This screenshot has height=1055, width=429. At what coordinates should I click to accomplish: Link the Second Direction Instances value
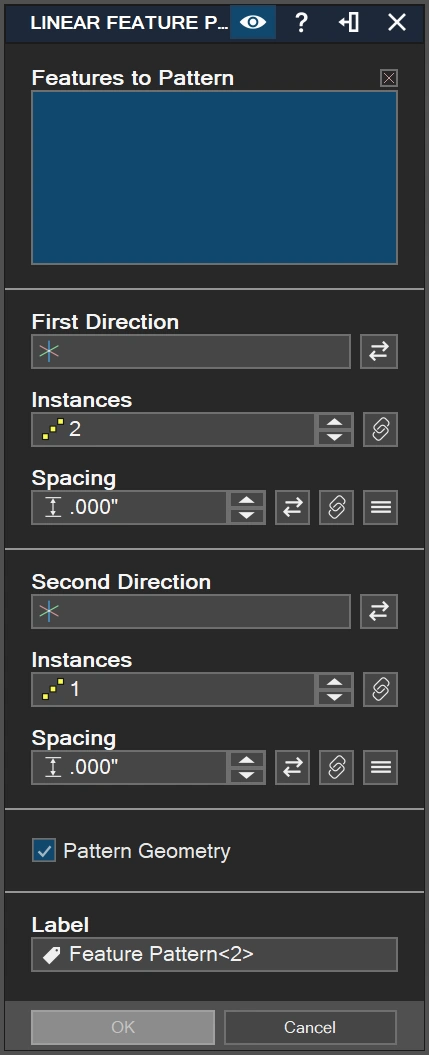click(x=381, y=689)
